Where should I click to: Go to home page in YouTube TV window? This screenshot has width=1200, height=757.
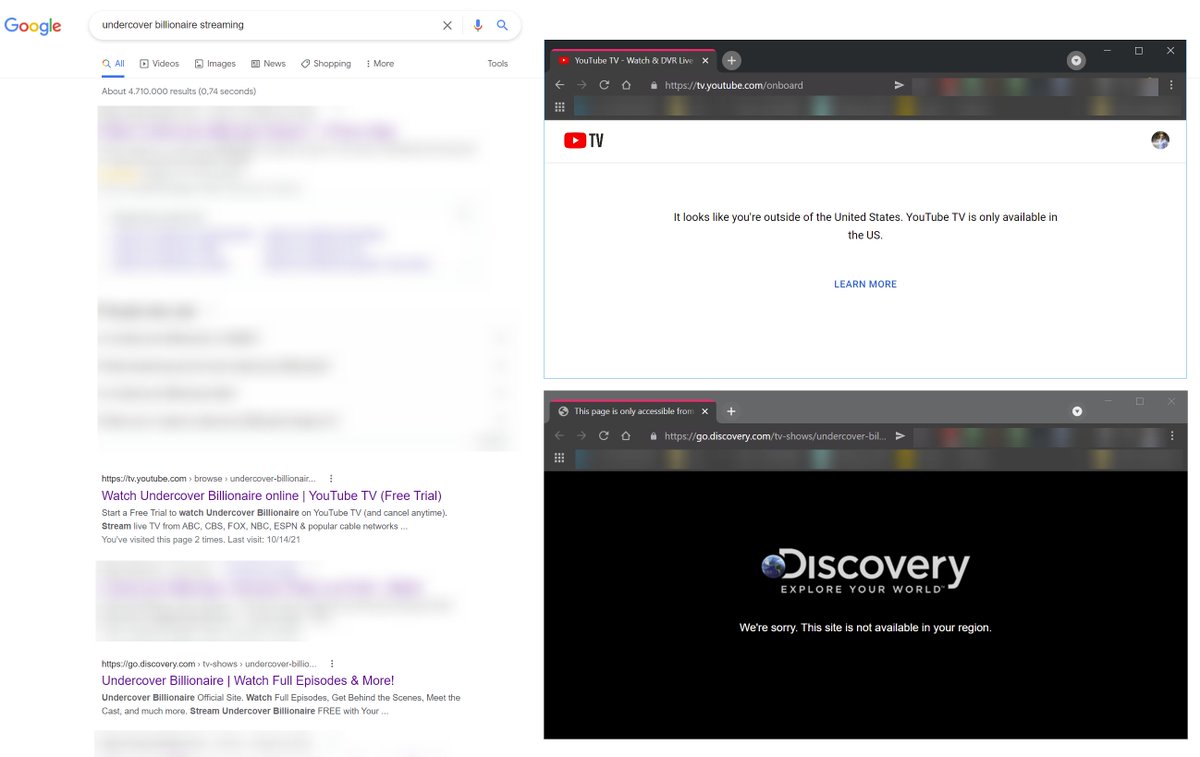coord(626,85)
